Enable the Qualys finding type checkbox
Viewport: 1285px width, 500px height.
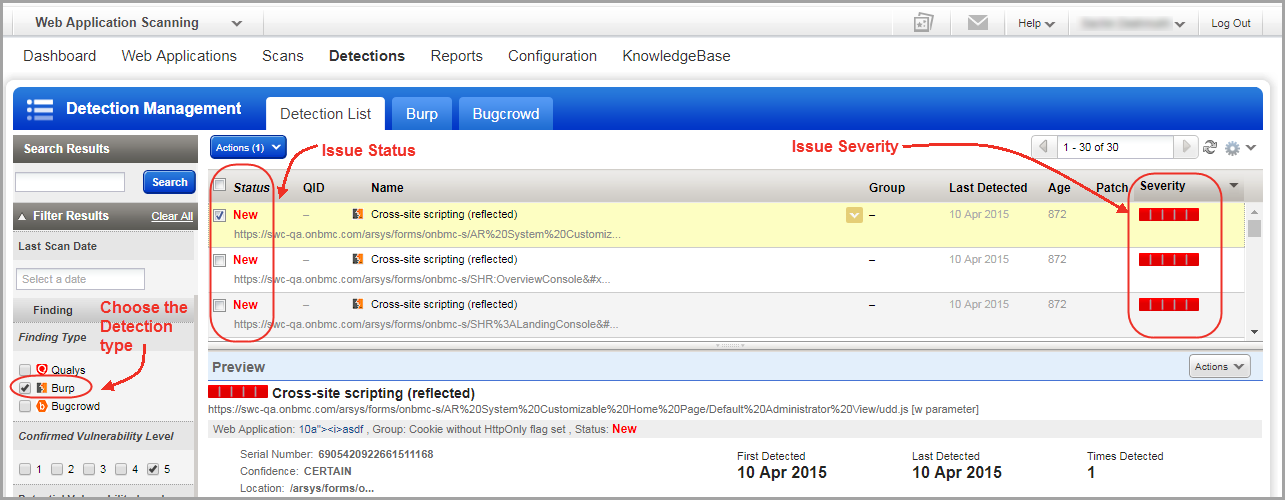click(x=25, y=370)
